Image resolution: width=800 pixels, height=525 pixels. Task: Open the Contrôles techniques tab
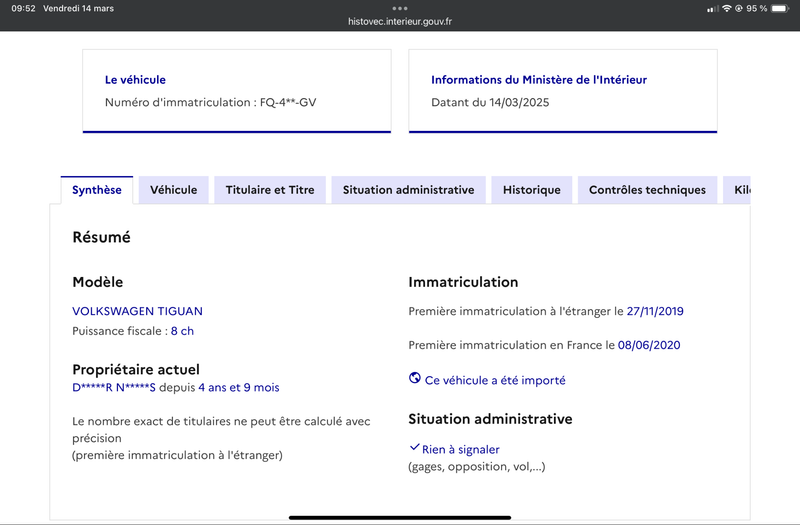[647, 190]
